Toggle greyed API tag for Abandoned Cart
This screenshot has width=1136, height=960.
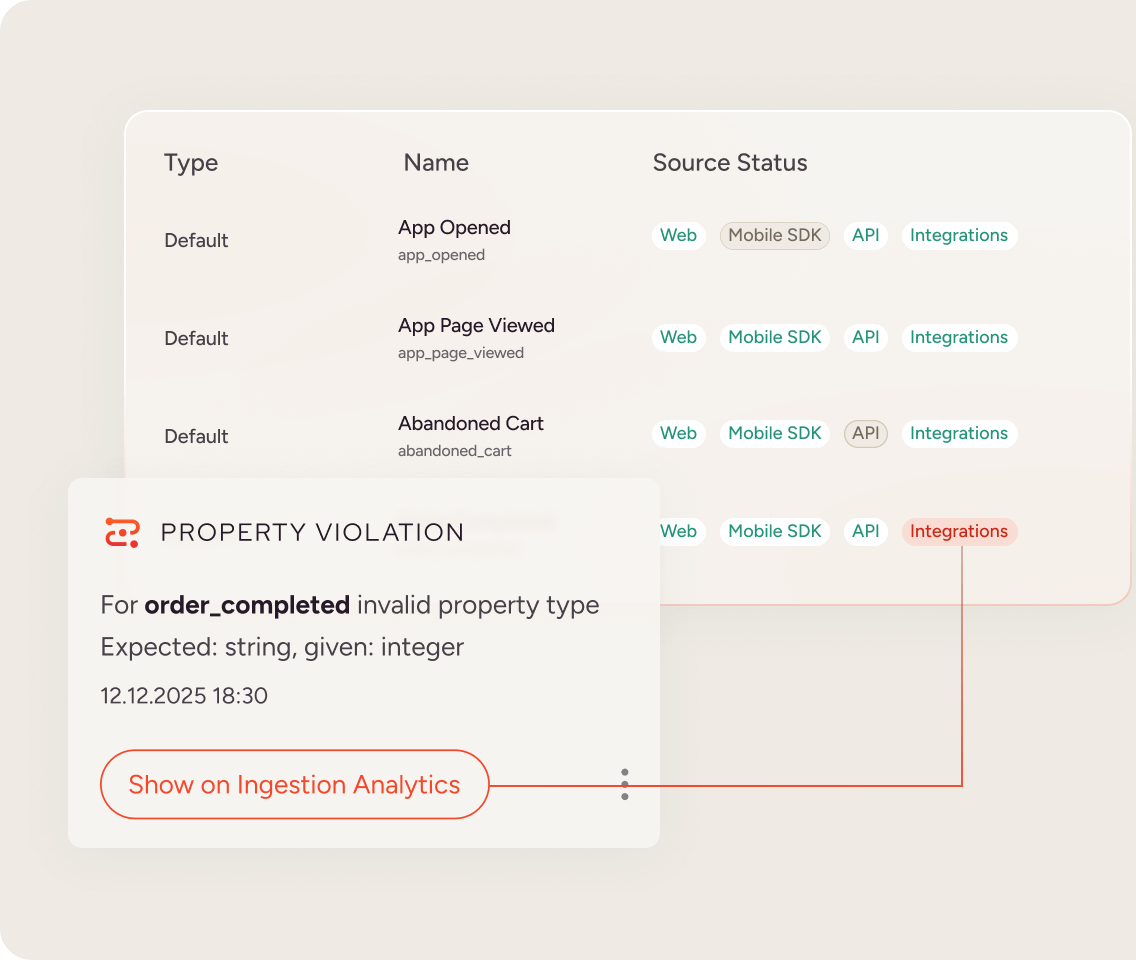pyautogui.click(x=865, y=434)
